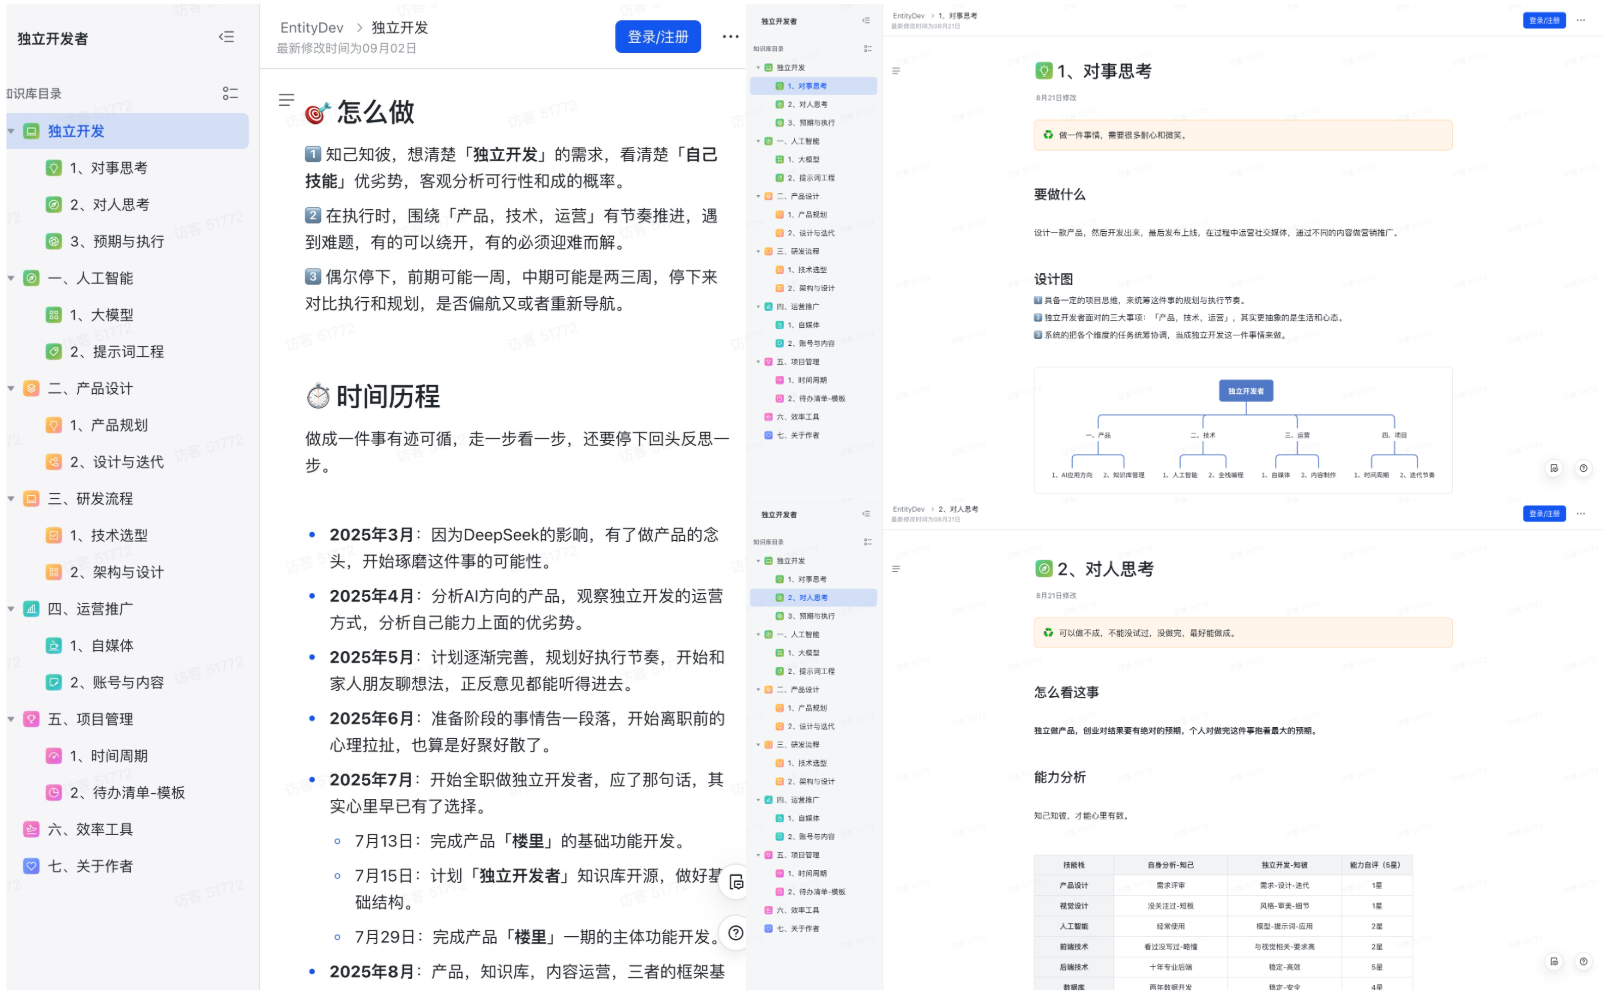Open 1、技术选型 in the large sidebar tree
This screenshot has width=1610, height=994.
pos(108,535)
